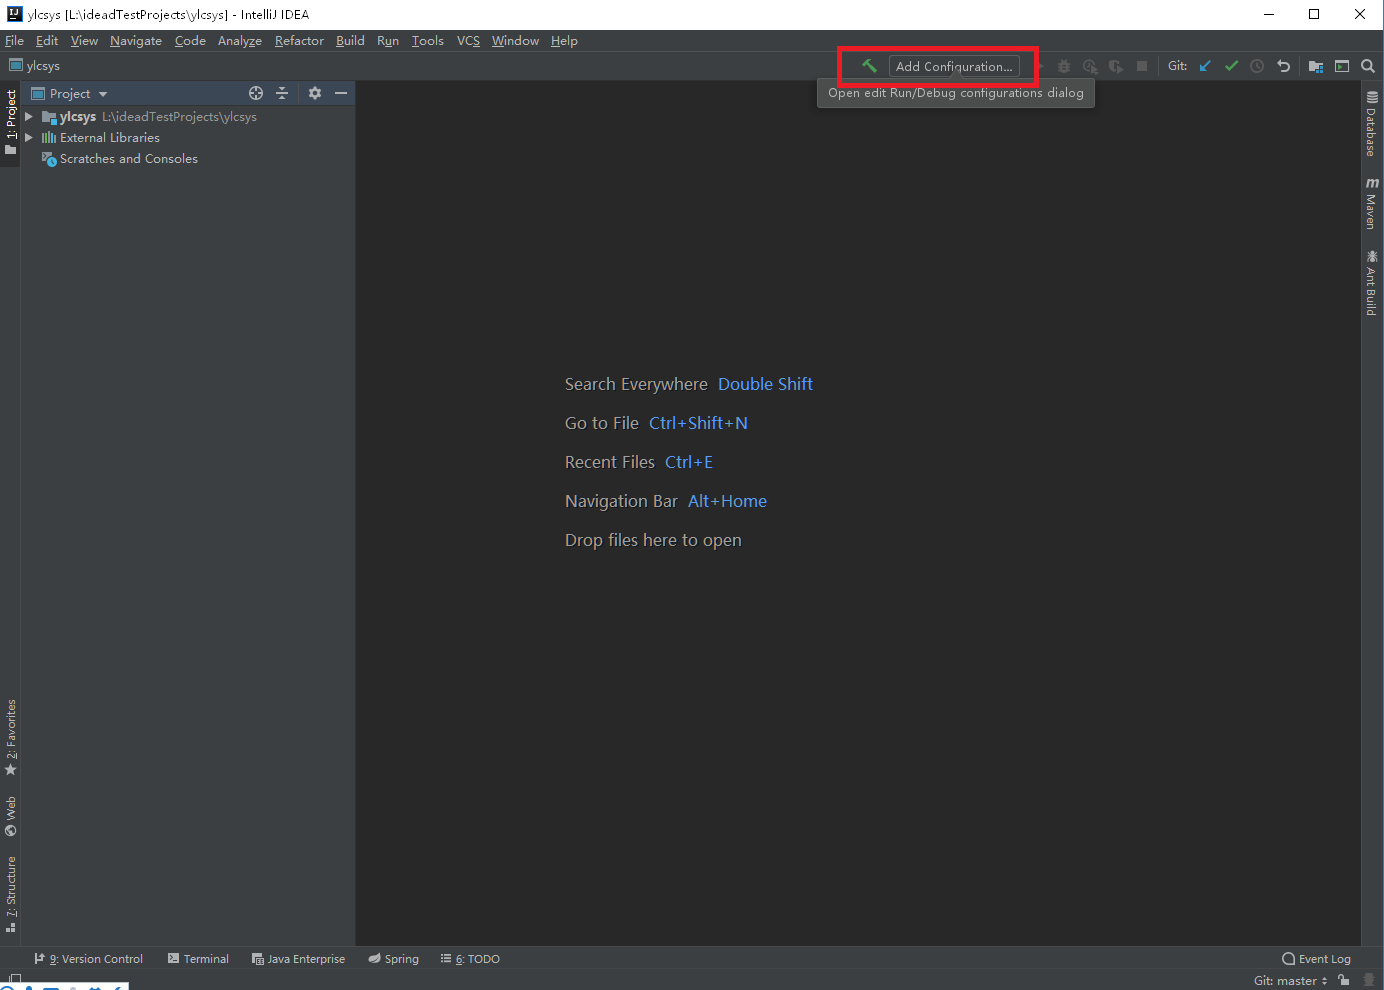The image size is (1384, 990).
Task: Open Git master branch selector
Action: coord(1290,980)
